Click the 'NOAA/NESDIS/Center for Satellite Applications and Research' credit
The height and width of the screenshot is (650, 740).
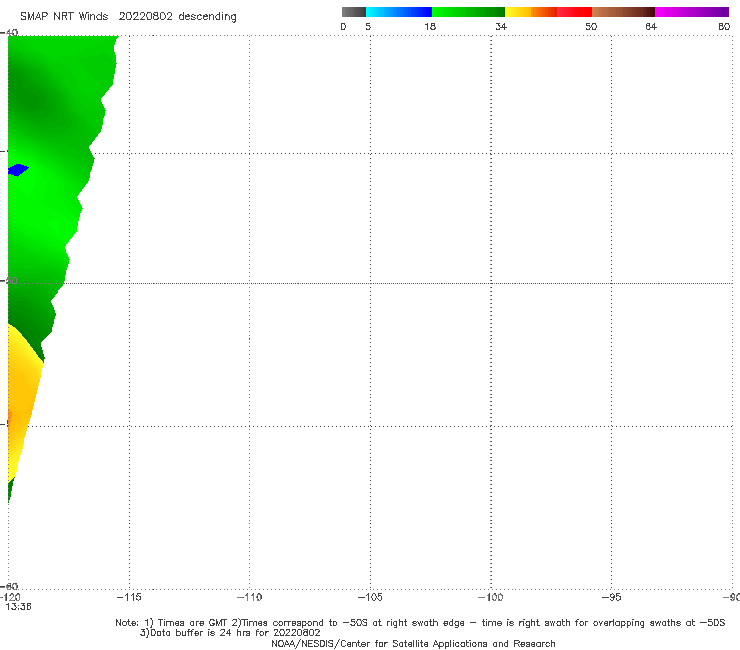(413, 644)
